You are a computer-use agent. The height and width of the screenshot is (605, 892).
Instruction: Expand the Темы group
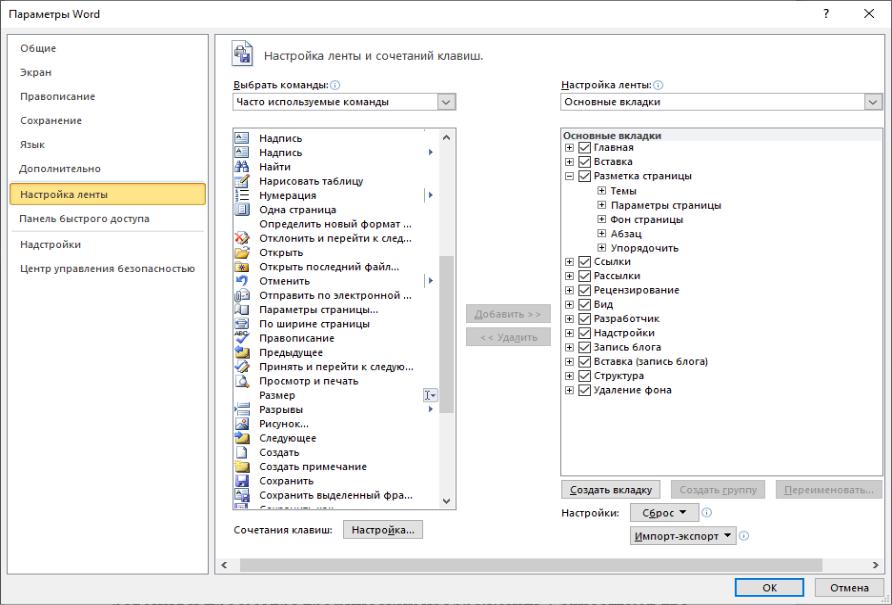coord(602,191)
